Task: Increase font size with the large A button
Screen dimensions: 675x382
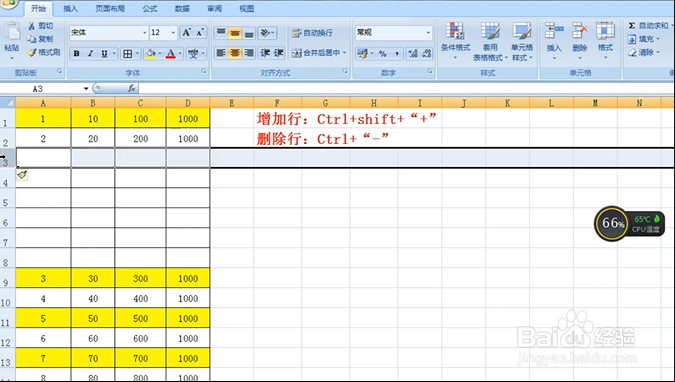Action: coord(186,33)
